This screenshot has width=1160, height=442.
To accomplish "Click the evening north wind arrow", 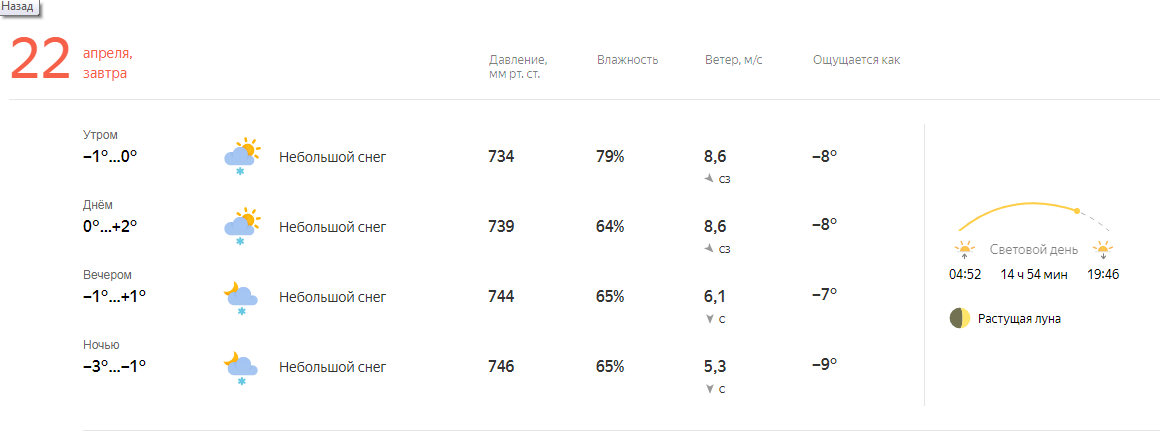I will 710,319.
